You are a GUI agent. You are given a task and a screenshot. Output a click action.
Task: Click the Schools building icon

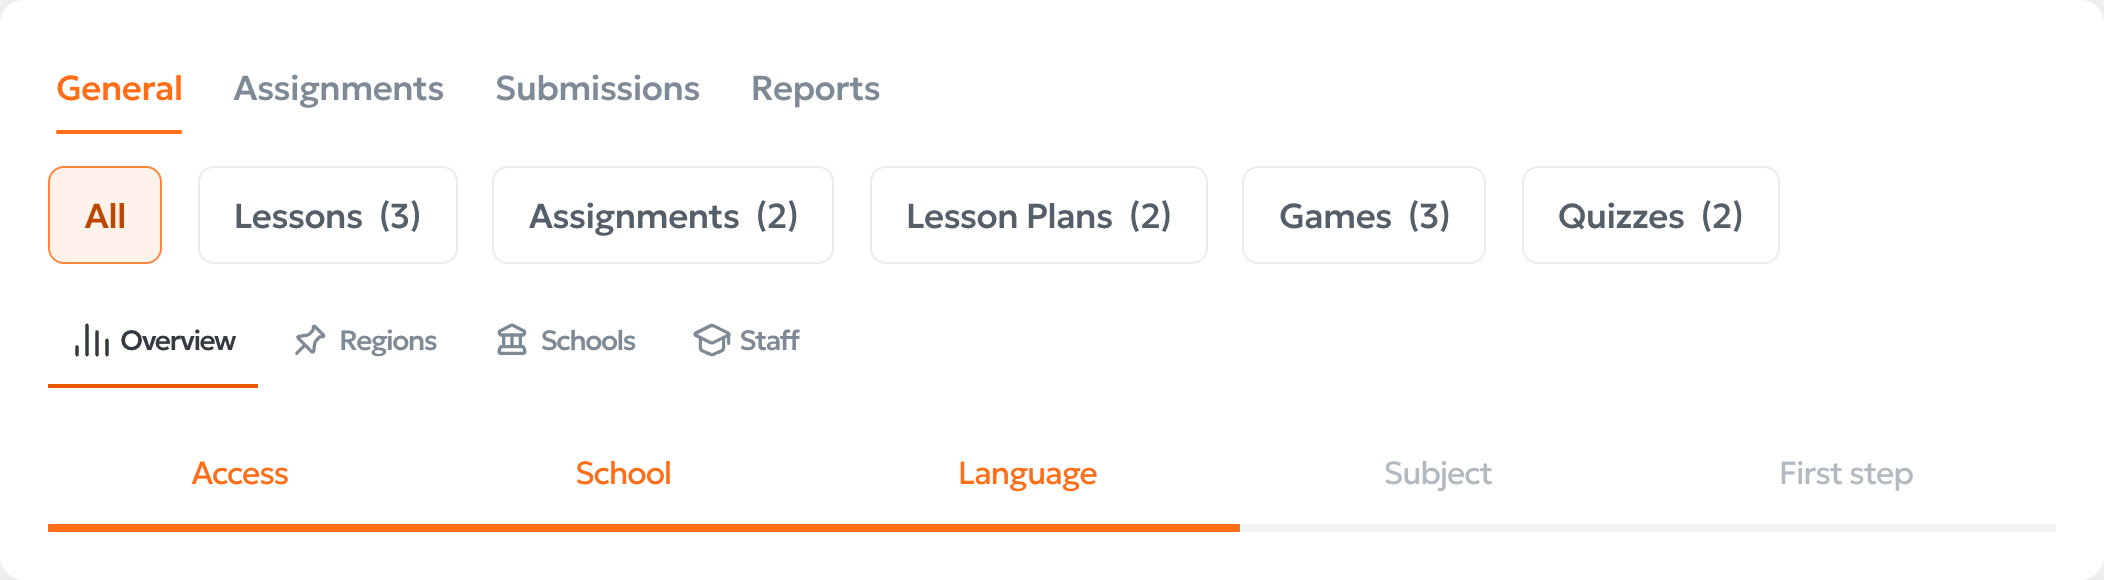coord(512,340)
